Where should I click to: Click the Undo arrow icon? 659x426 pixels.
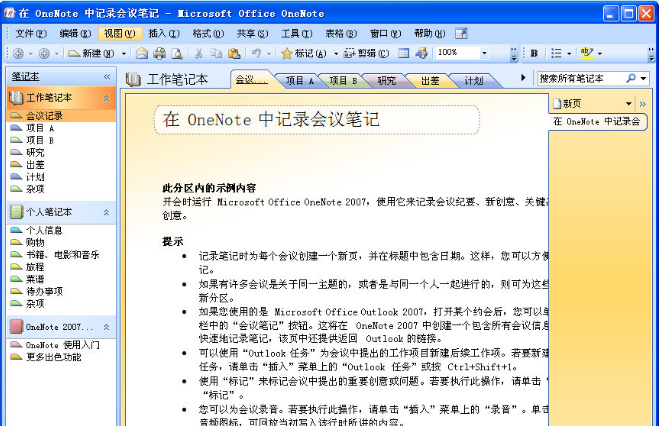coord(256,53)
